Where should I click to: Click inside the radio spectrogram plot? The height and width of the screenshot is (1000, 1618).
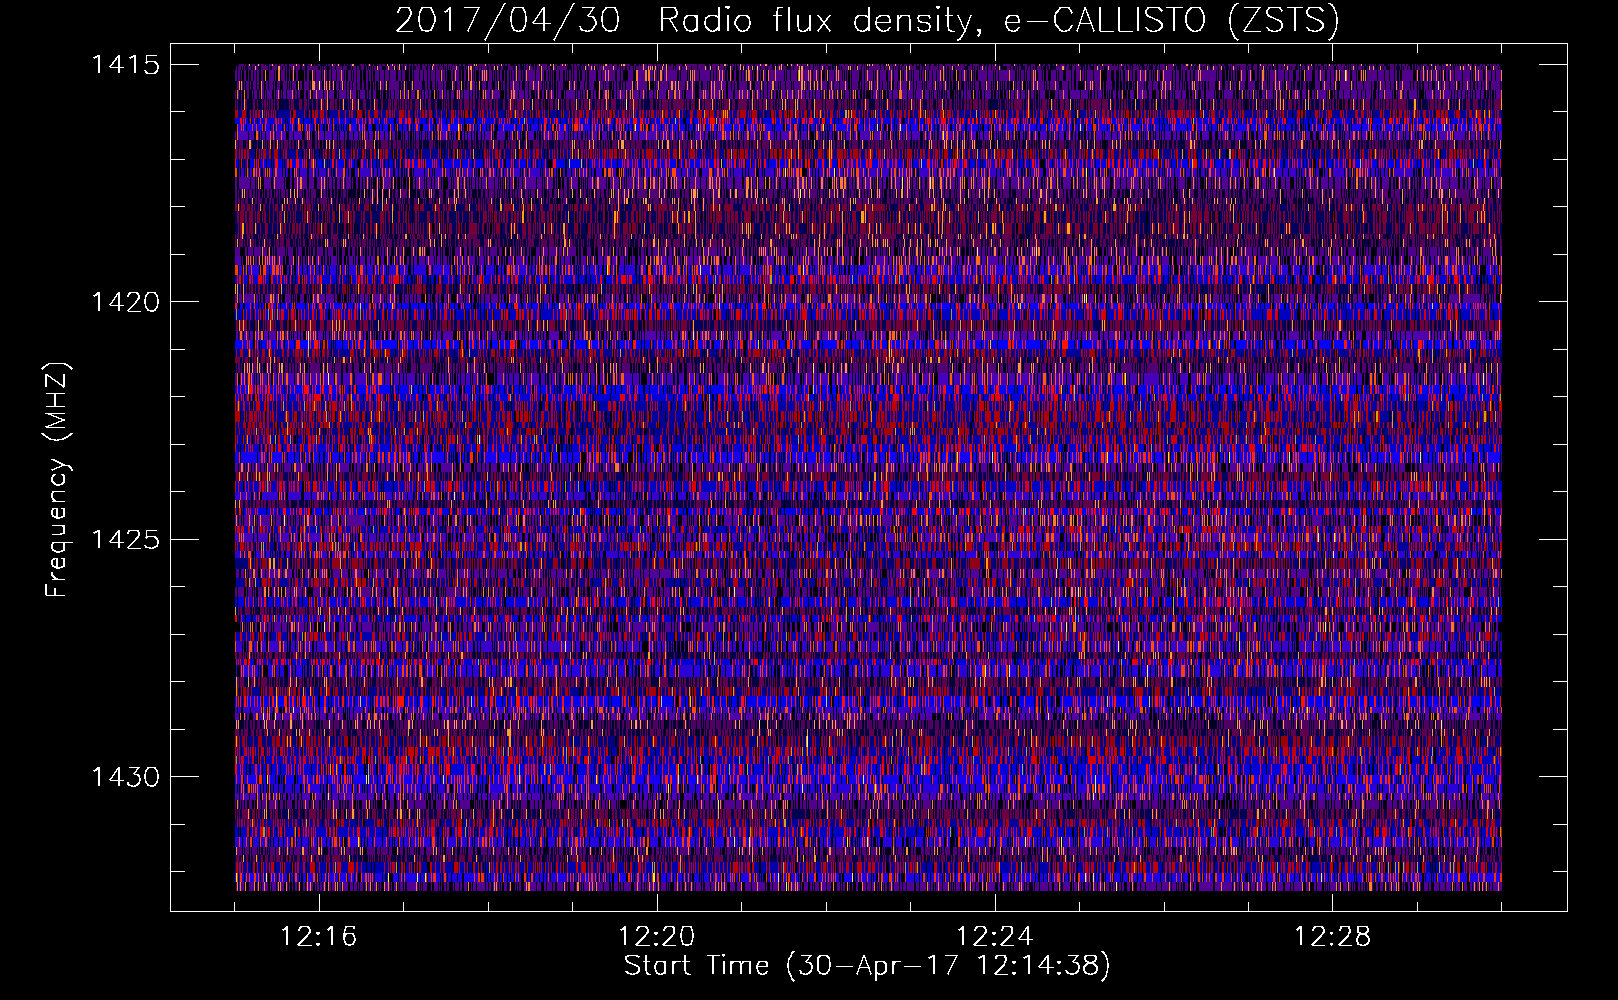pyautogui.click(x=868, y=477)
